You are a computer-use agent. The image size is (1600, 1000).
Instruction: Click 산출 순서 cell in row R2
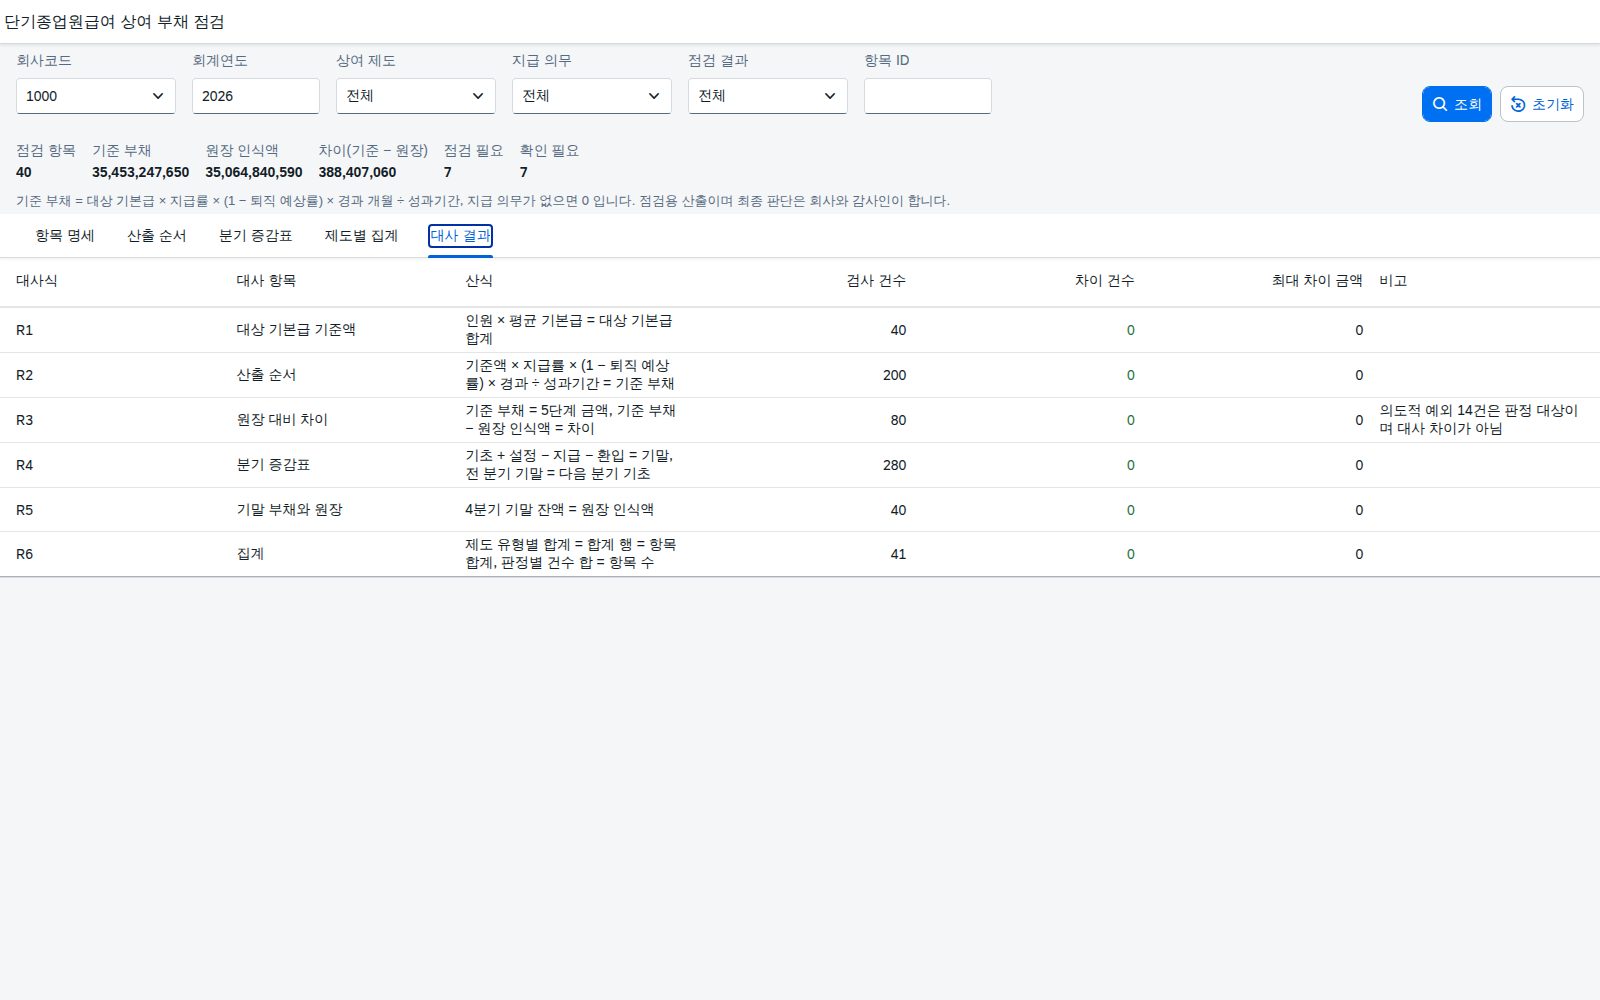tap(266, 375)
